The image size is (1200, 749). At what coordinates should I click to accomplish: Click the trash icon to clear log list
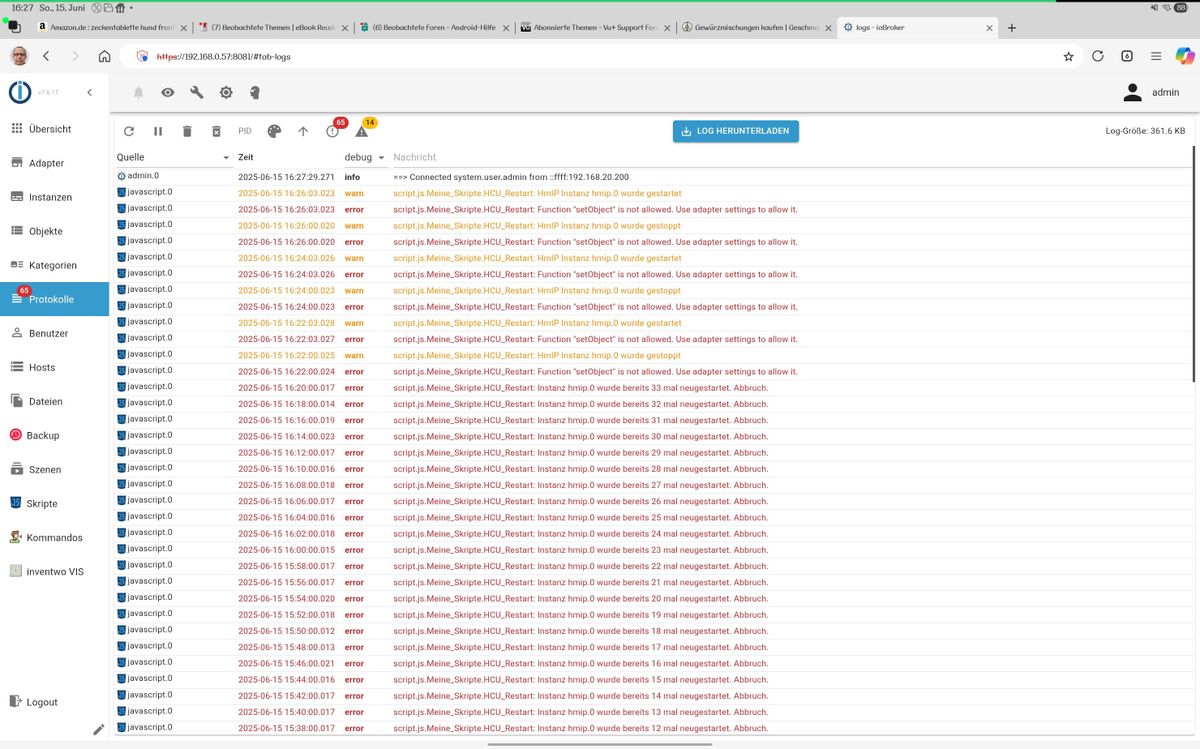187,131
